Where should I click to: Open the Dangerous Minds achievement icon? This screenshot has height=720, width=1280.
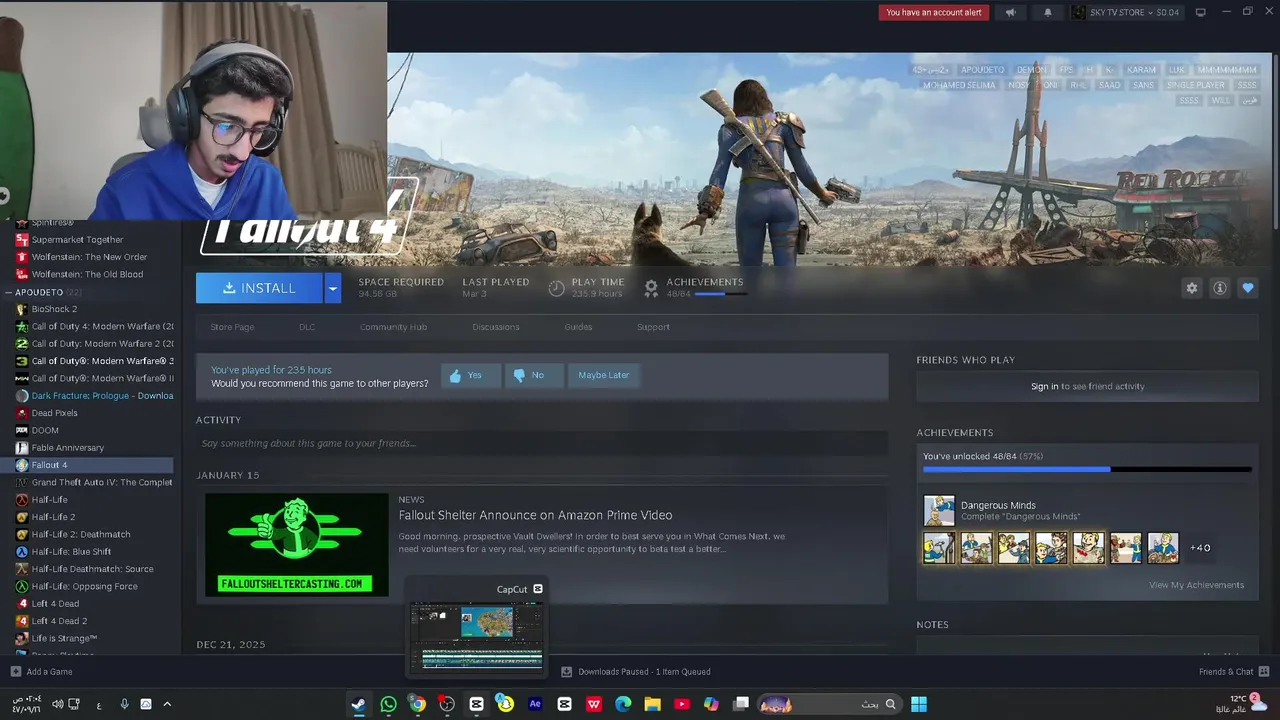coord(939,510)
